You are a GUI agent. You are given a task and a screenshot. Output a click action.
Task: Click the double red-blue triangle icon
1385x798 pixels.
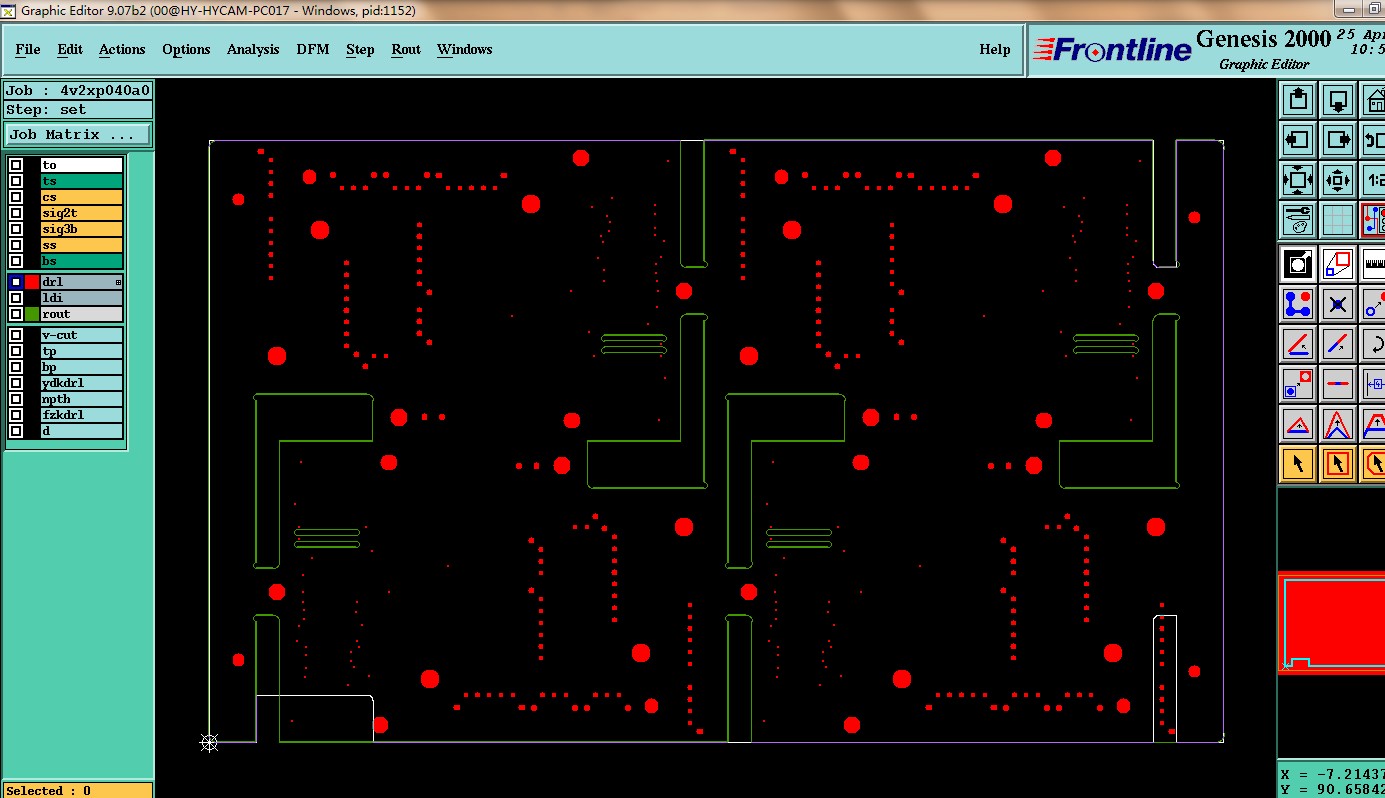pos(1338,424)
